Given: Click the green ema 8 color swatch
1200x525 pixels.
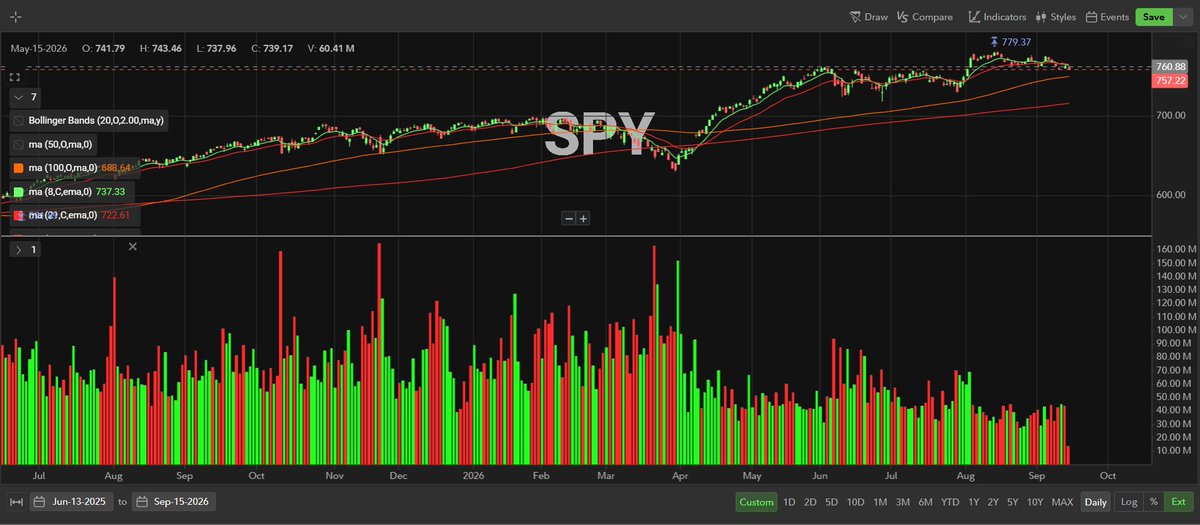Looking at the screenshot, I should click(x=19, y=191).
